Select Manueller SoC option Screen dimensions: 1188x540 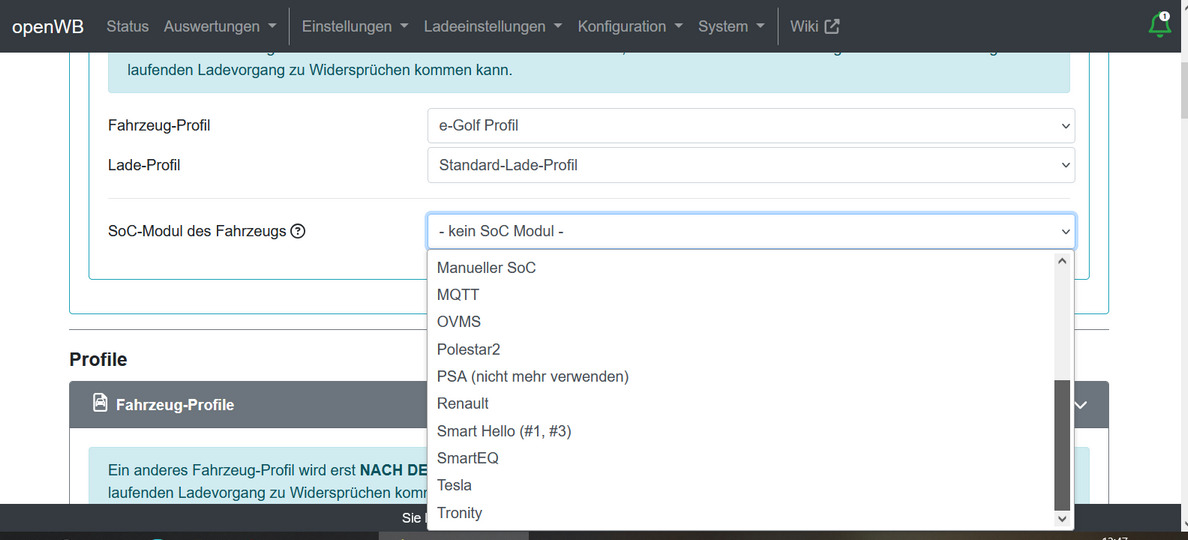tap(741, 267)
